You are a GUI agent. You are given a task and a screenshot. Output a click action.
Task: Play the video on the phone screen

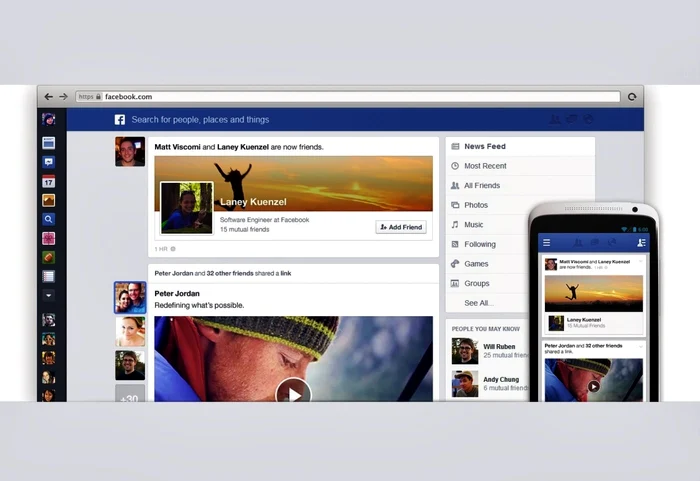point(593,386)
